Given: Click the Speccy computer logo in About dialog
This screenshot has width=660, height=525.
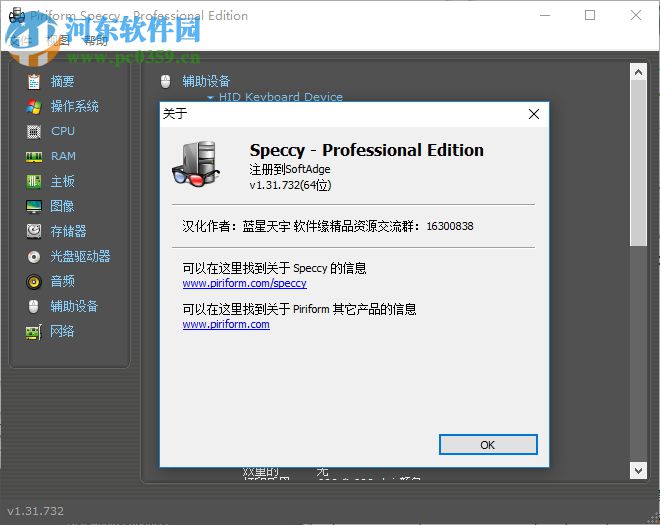Looking at the screenshot, I should 196,164.
